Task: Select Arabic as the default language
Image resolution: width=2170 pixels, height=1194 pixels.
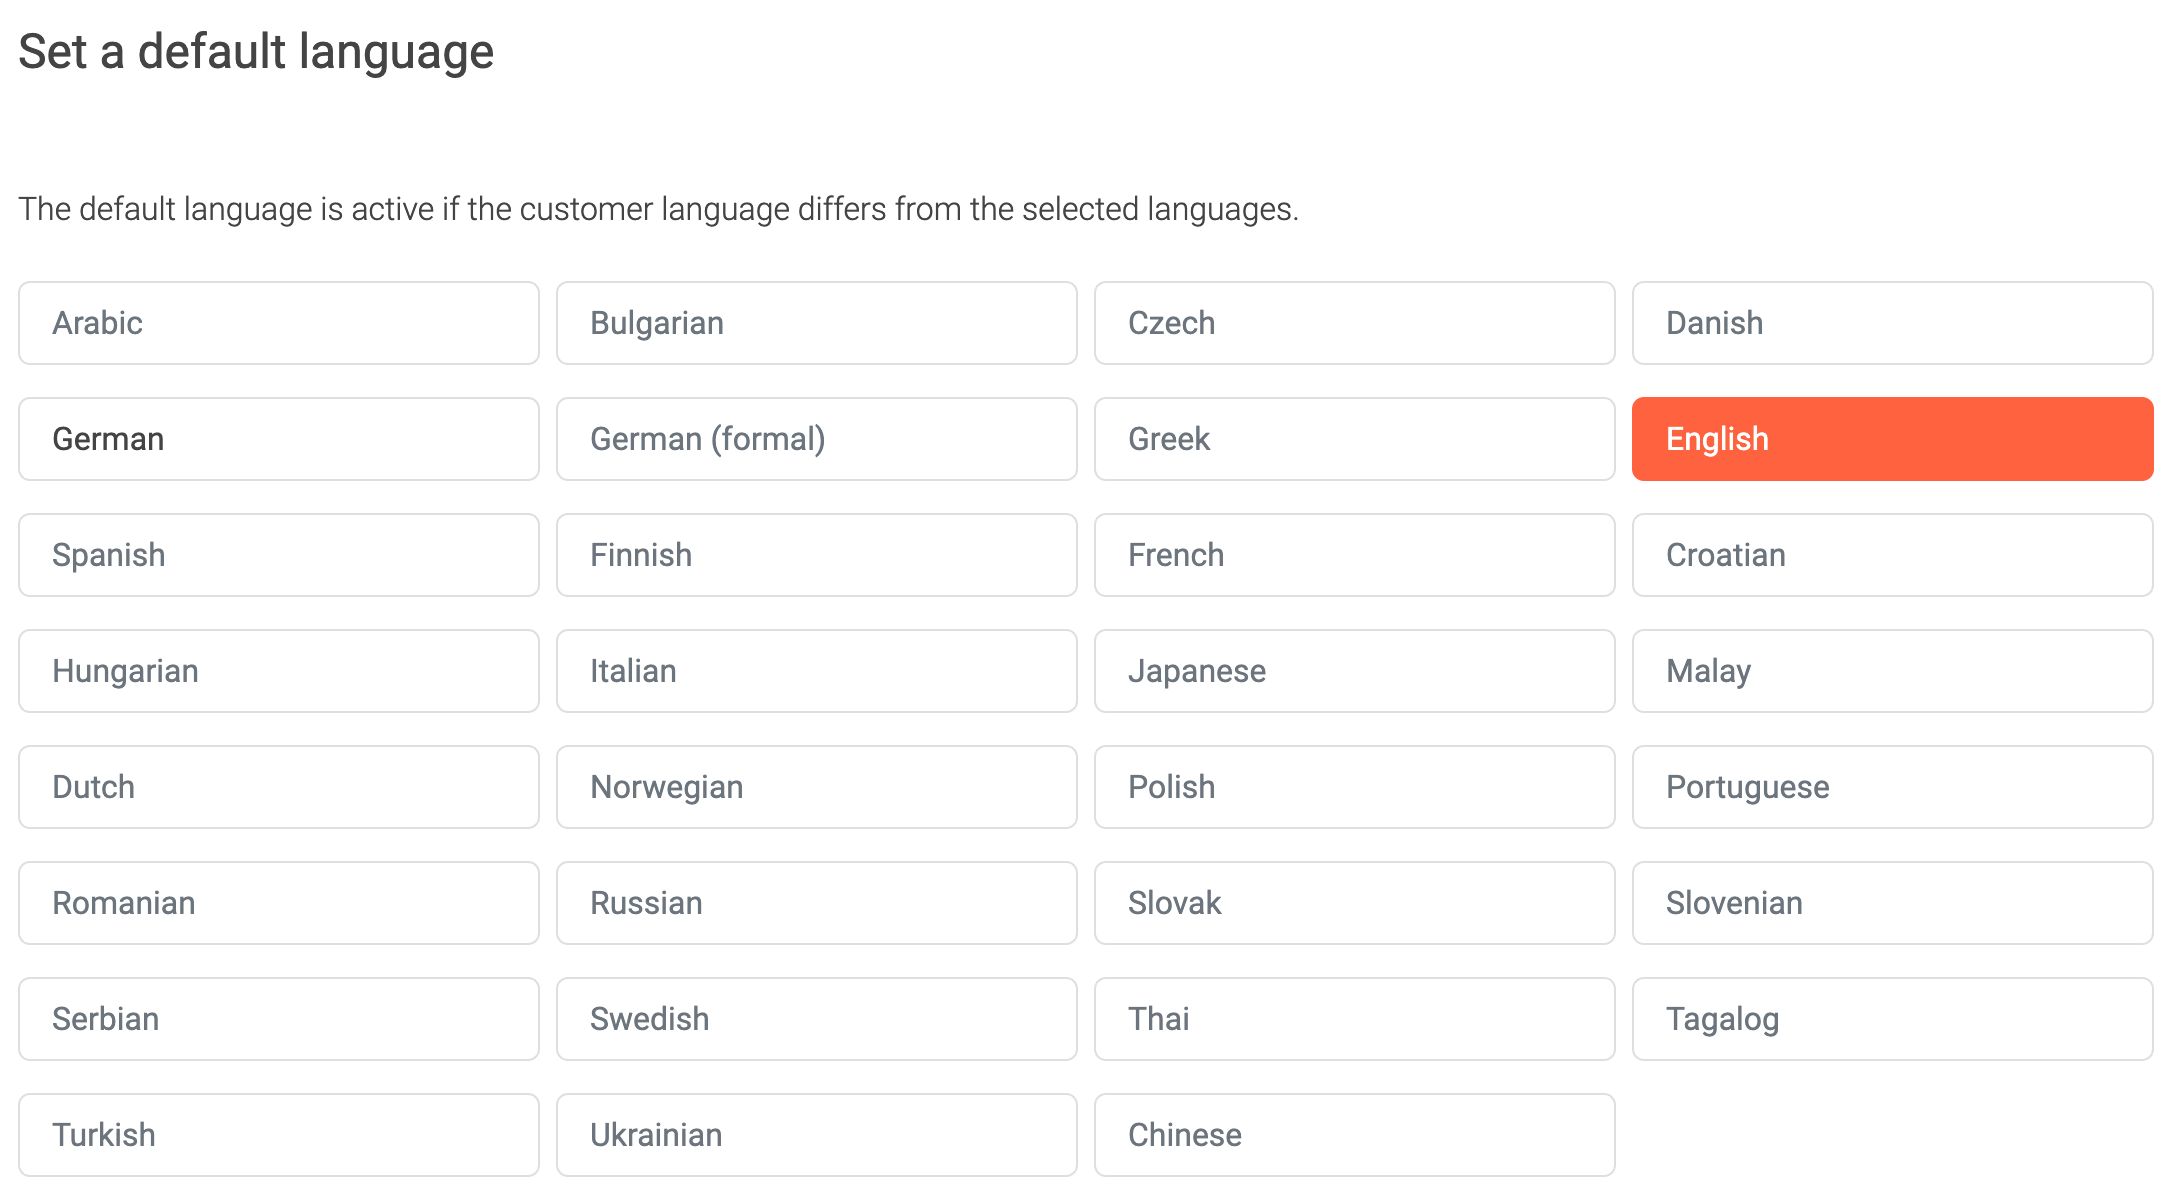Action: 278,323
